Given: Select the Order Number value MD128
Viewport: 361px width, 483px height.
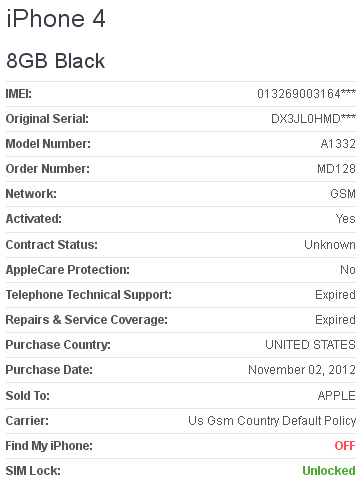Looking at the screenshot, I should (x=336, y=169).
